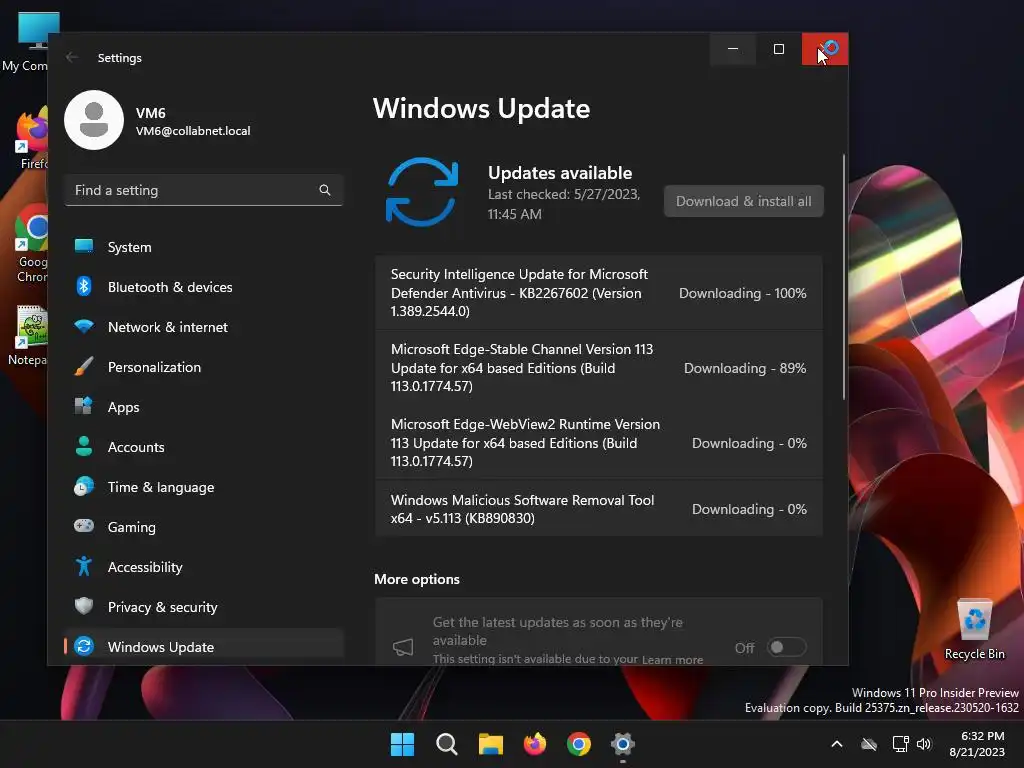Open the Recycle Bin desktop icon
Screen dimensions: 1024x768
(974, 629)
